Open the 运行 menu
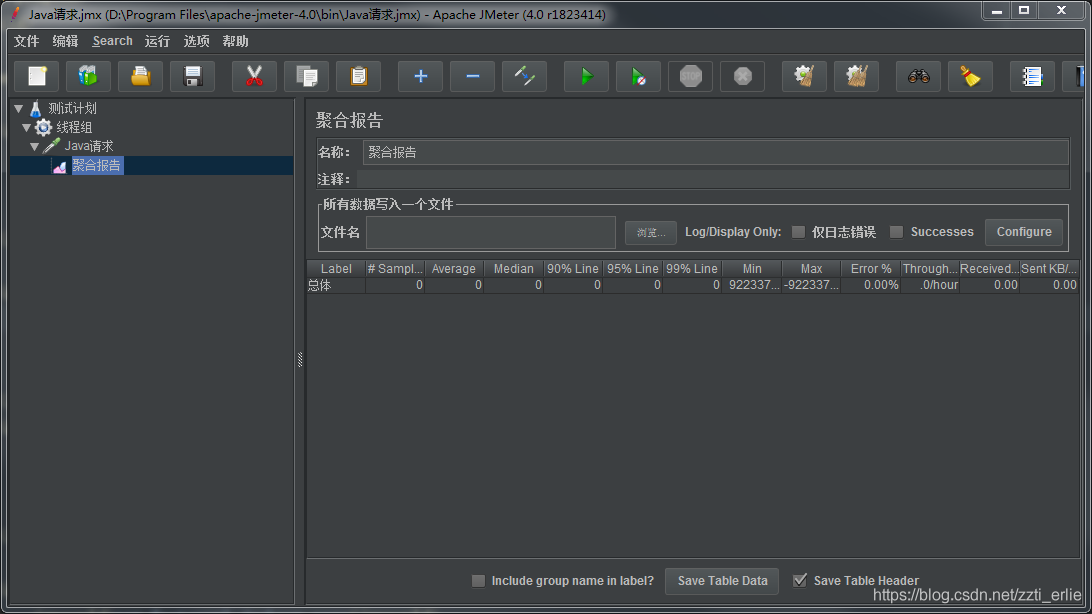Image resolution: width=1092 pixels, height=614 pixels. (157, 41)
